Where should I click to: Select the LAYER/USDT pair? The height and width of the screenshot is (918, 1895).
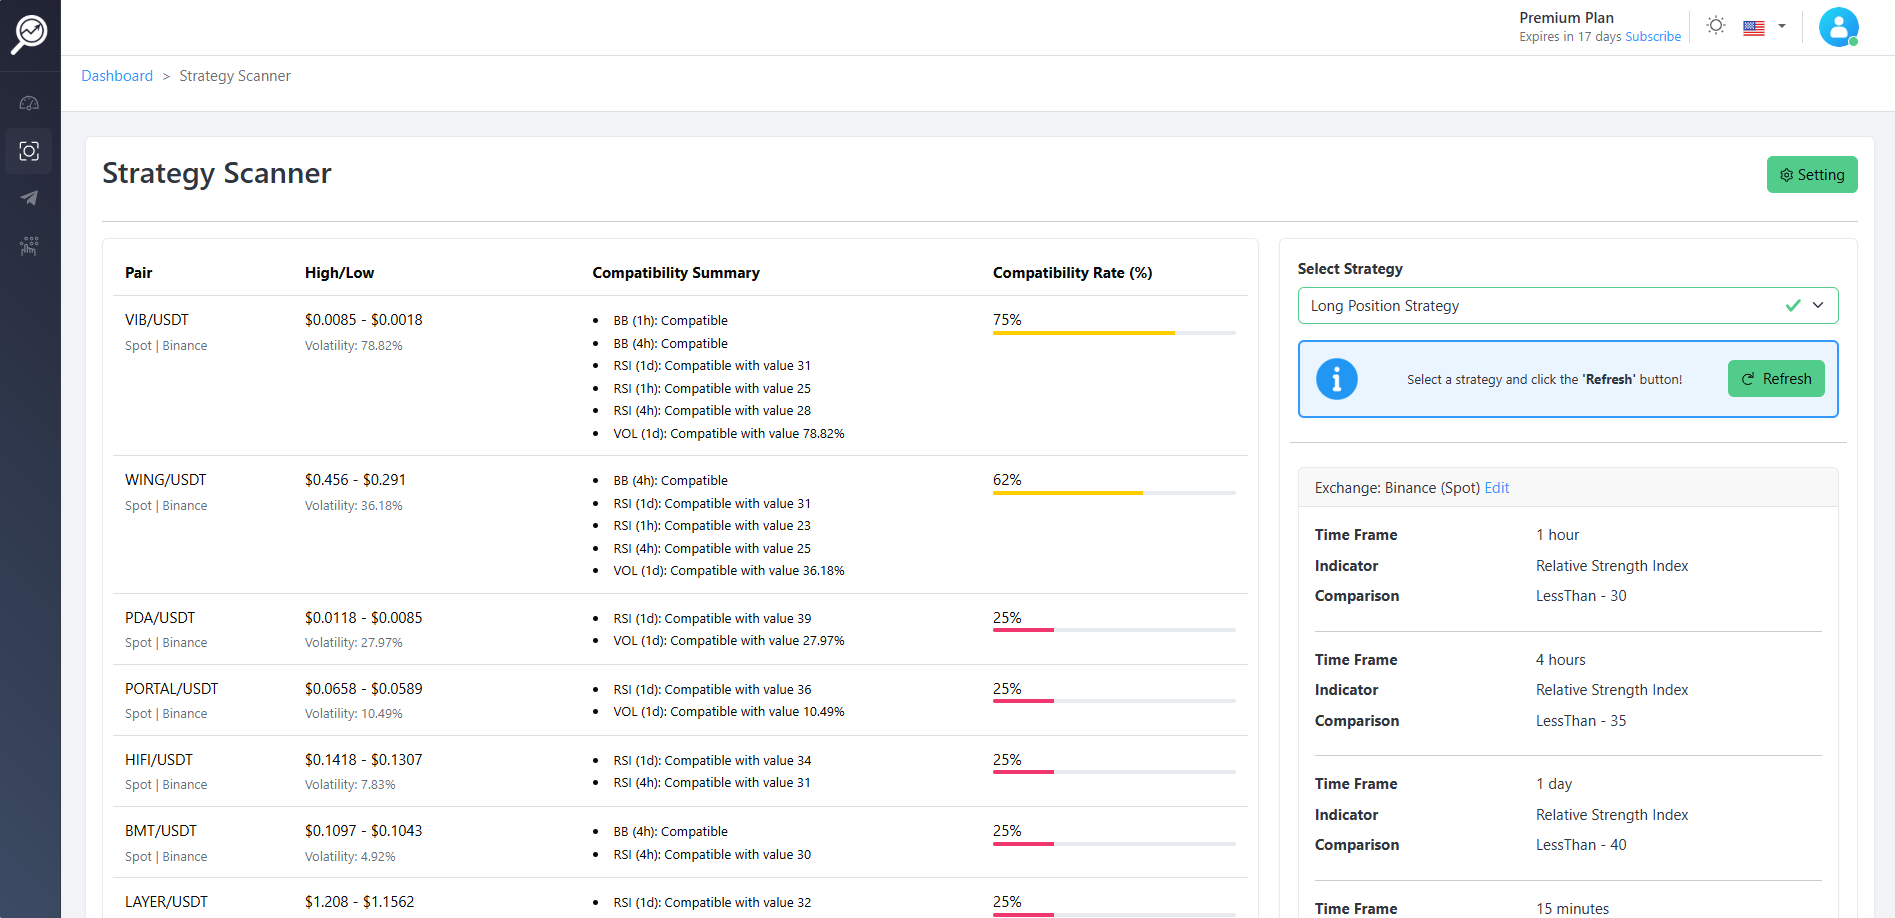click(x=166, y=902)
